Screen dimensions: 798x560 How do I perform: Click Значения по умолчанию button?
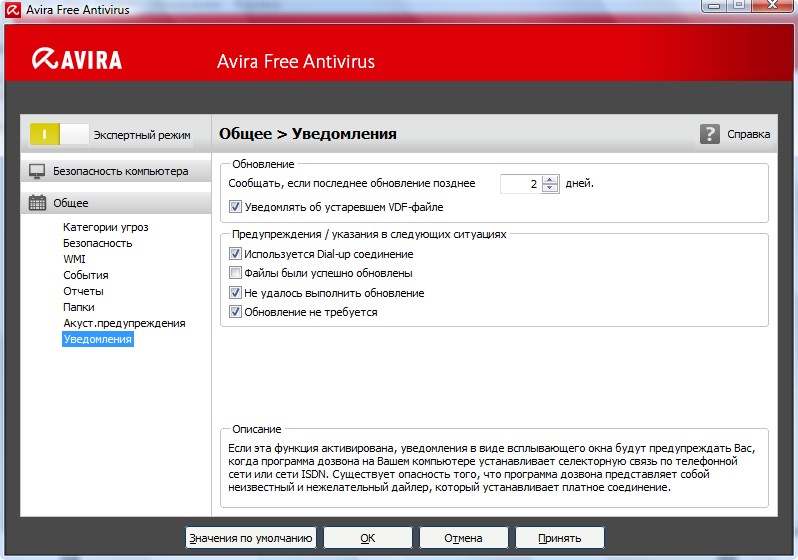point(250,538)
